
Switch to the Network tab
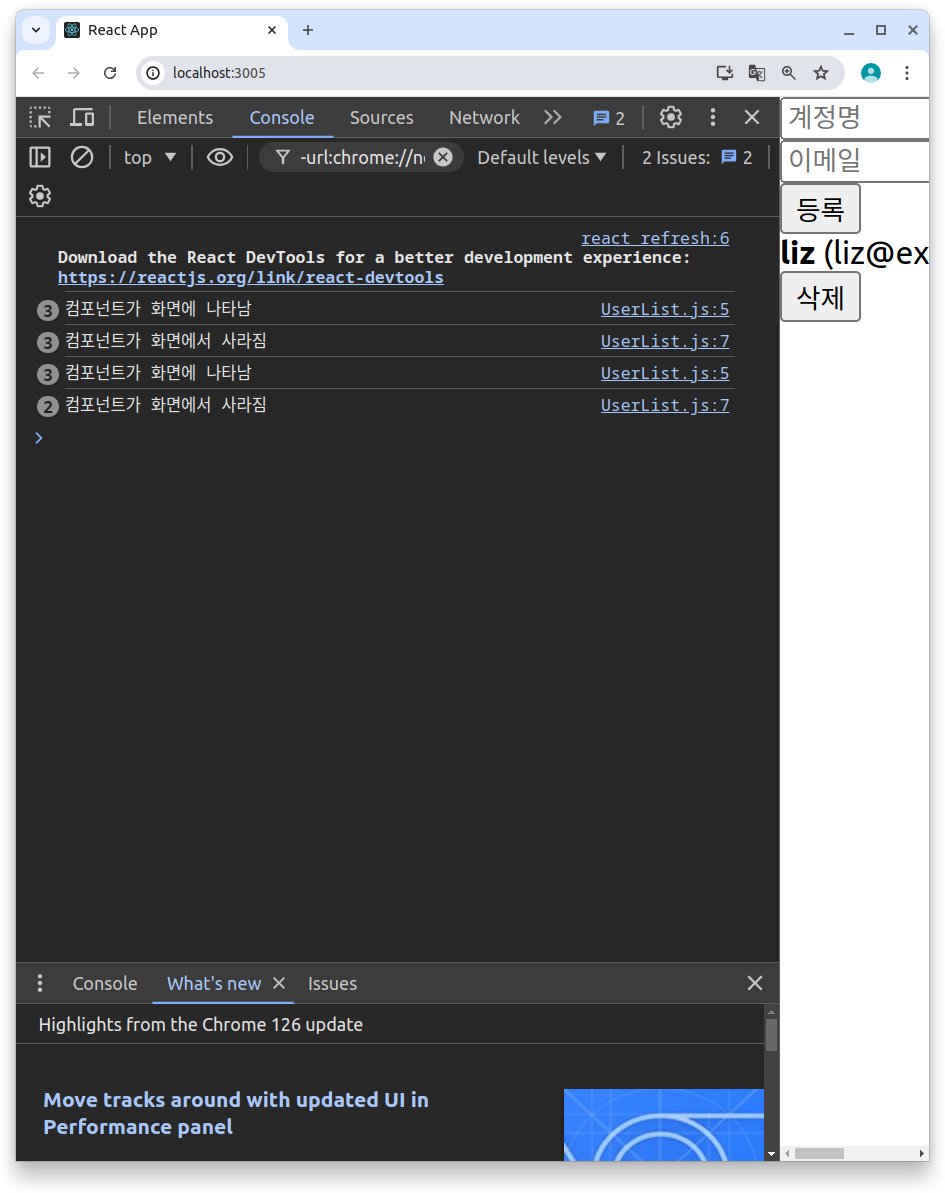485,118
